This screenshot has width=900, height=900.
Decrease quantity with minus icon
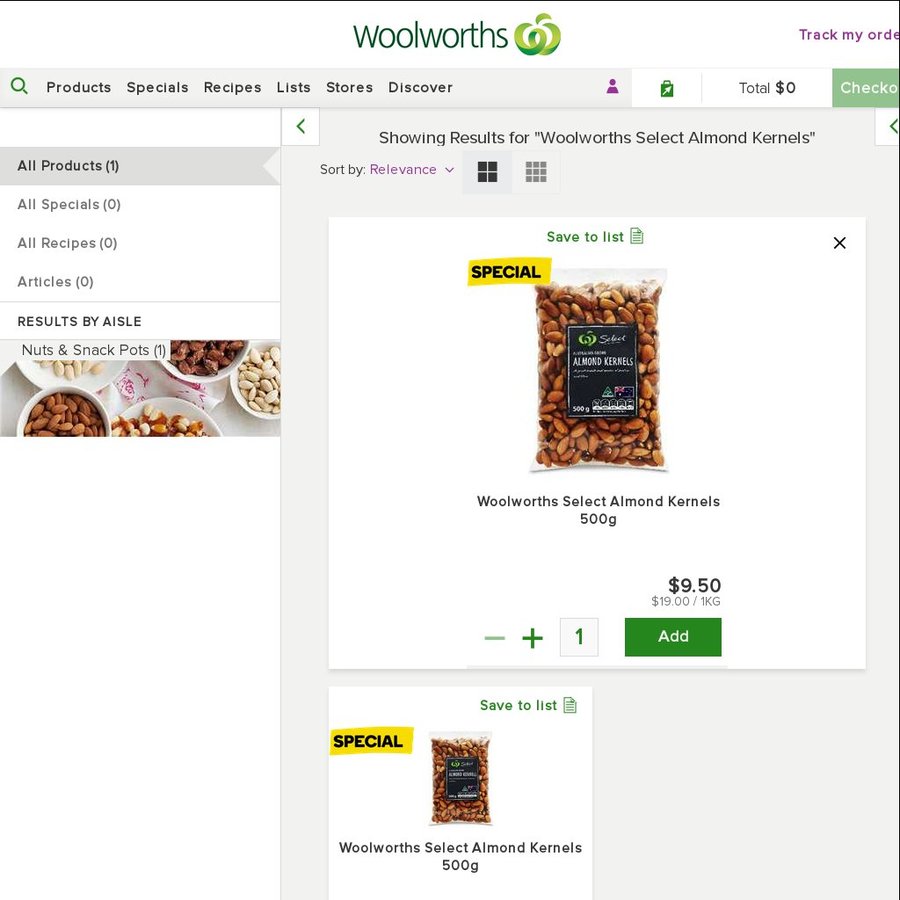point(495,638)
